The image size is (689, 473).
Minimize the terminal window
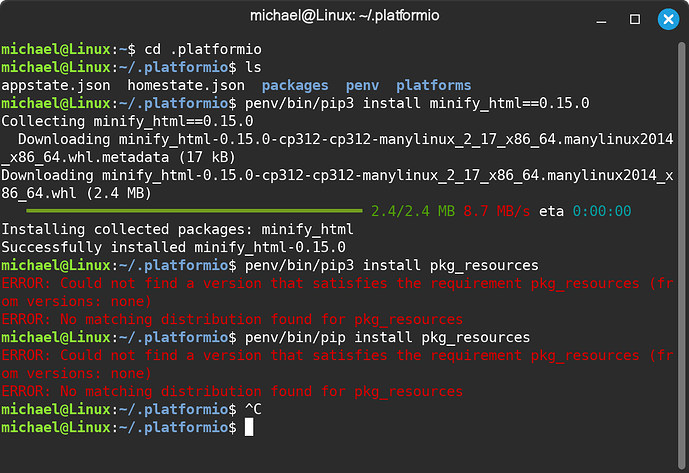tap(601, 20)
